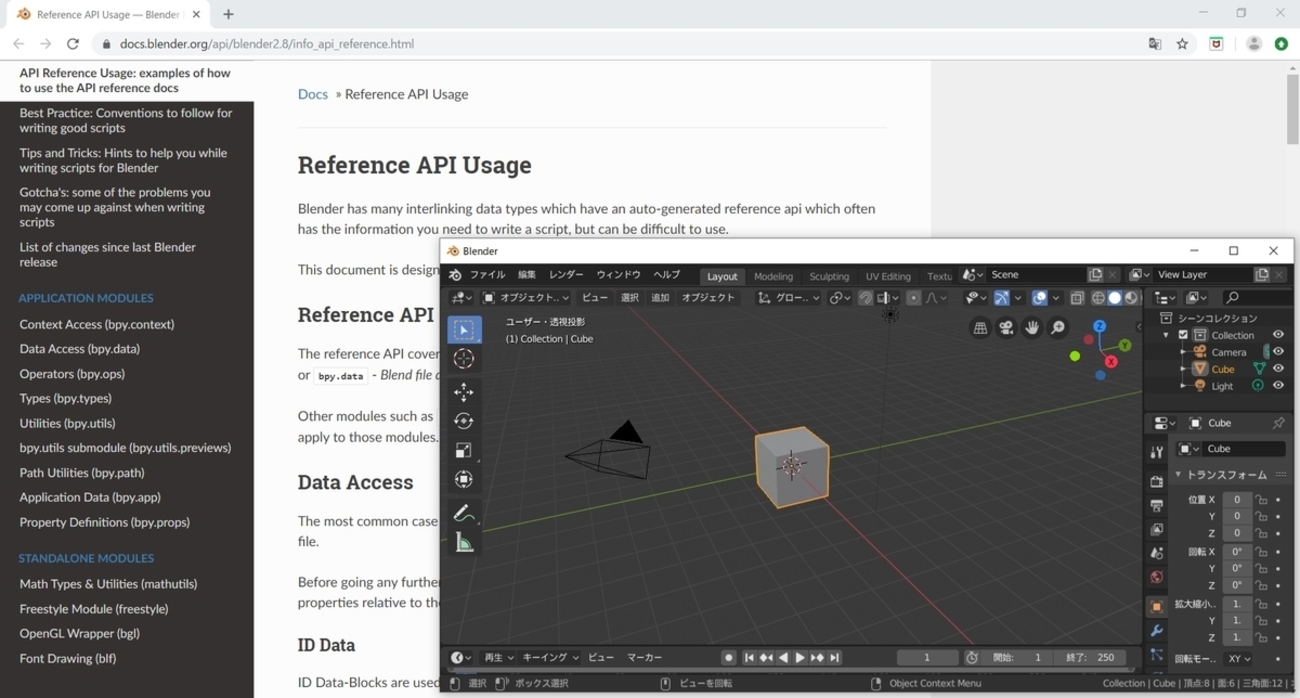
Task: Open the Modifiers wrench tab icon
Action: (x=1157, y=631)
